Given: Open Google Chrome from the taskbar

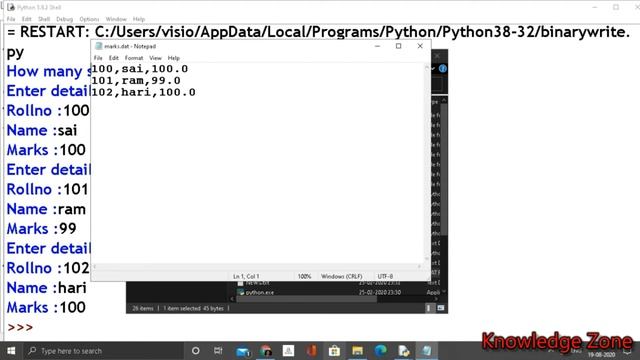Looking at the screenshot, I should (x=266, y=351).
